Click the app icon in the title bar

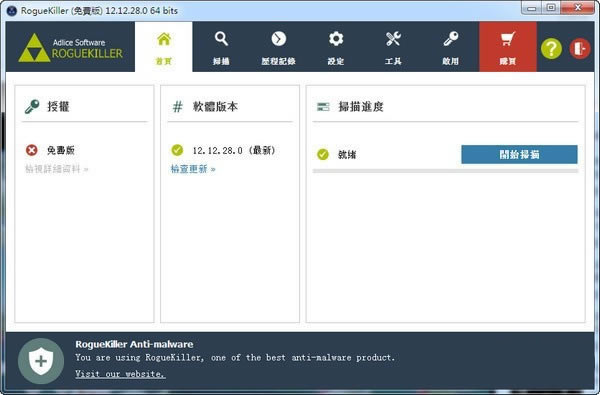12,10
